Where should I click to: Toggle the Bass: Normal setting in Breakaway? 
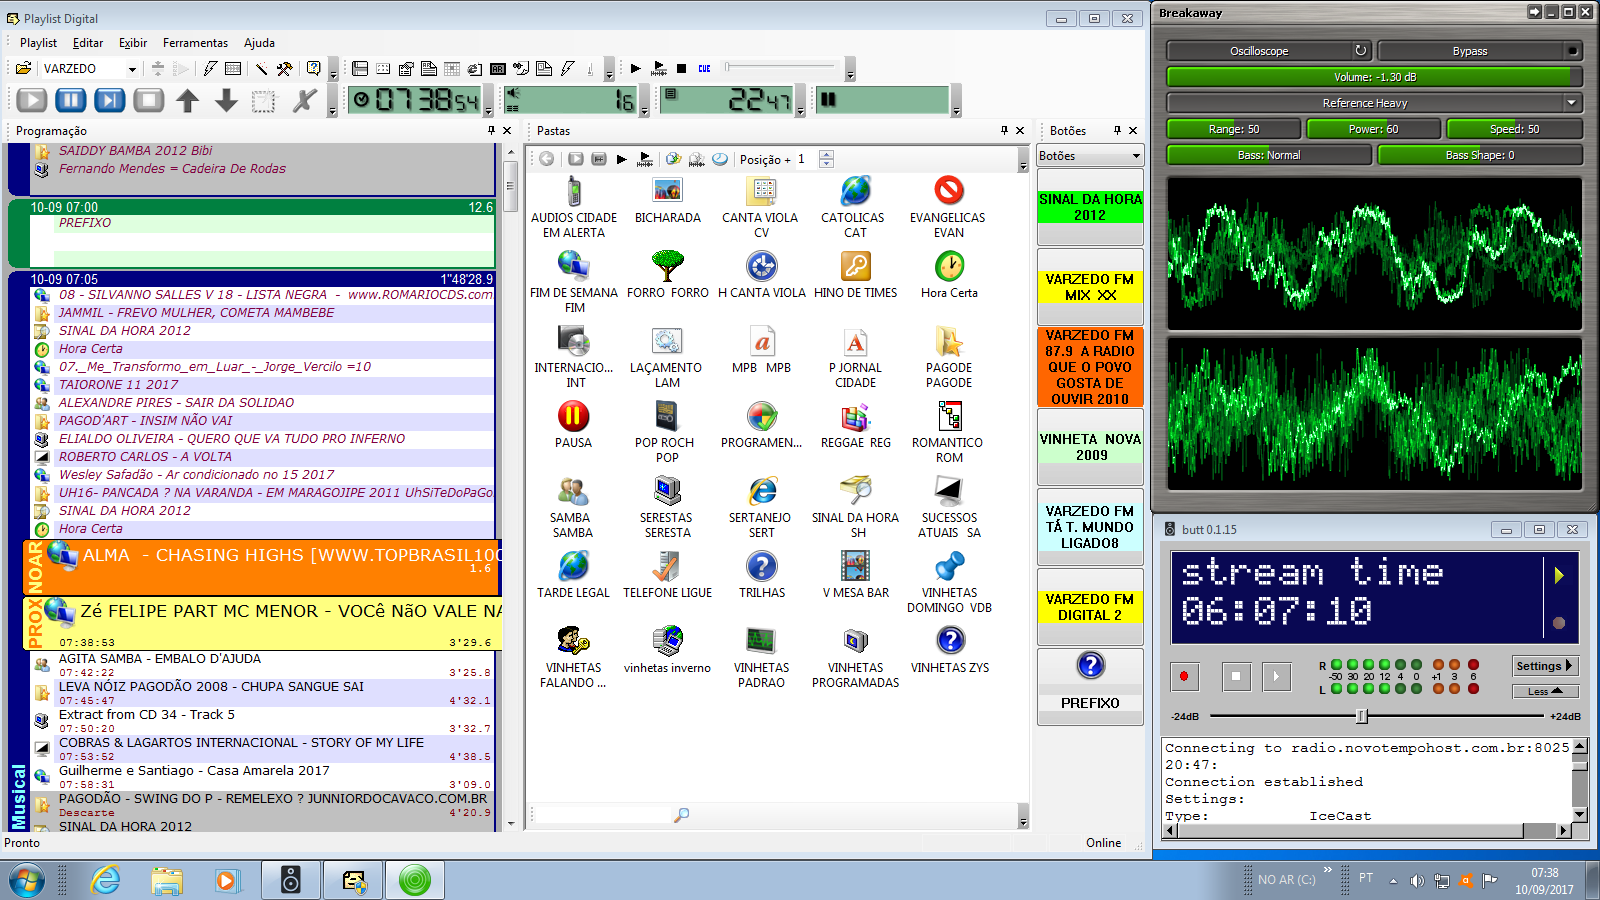(x=1269, y=155)
